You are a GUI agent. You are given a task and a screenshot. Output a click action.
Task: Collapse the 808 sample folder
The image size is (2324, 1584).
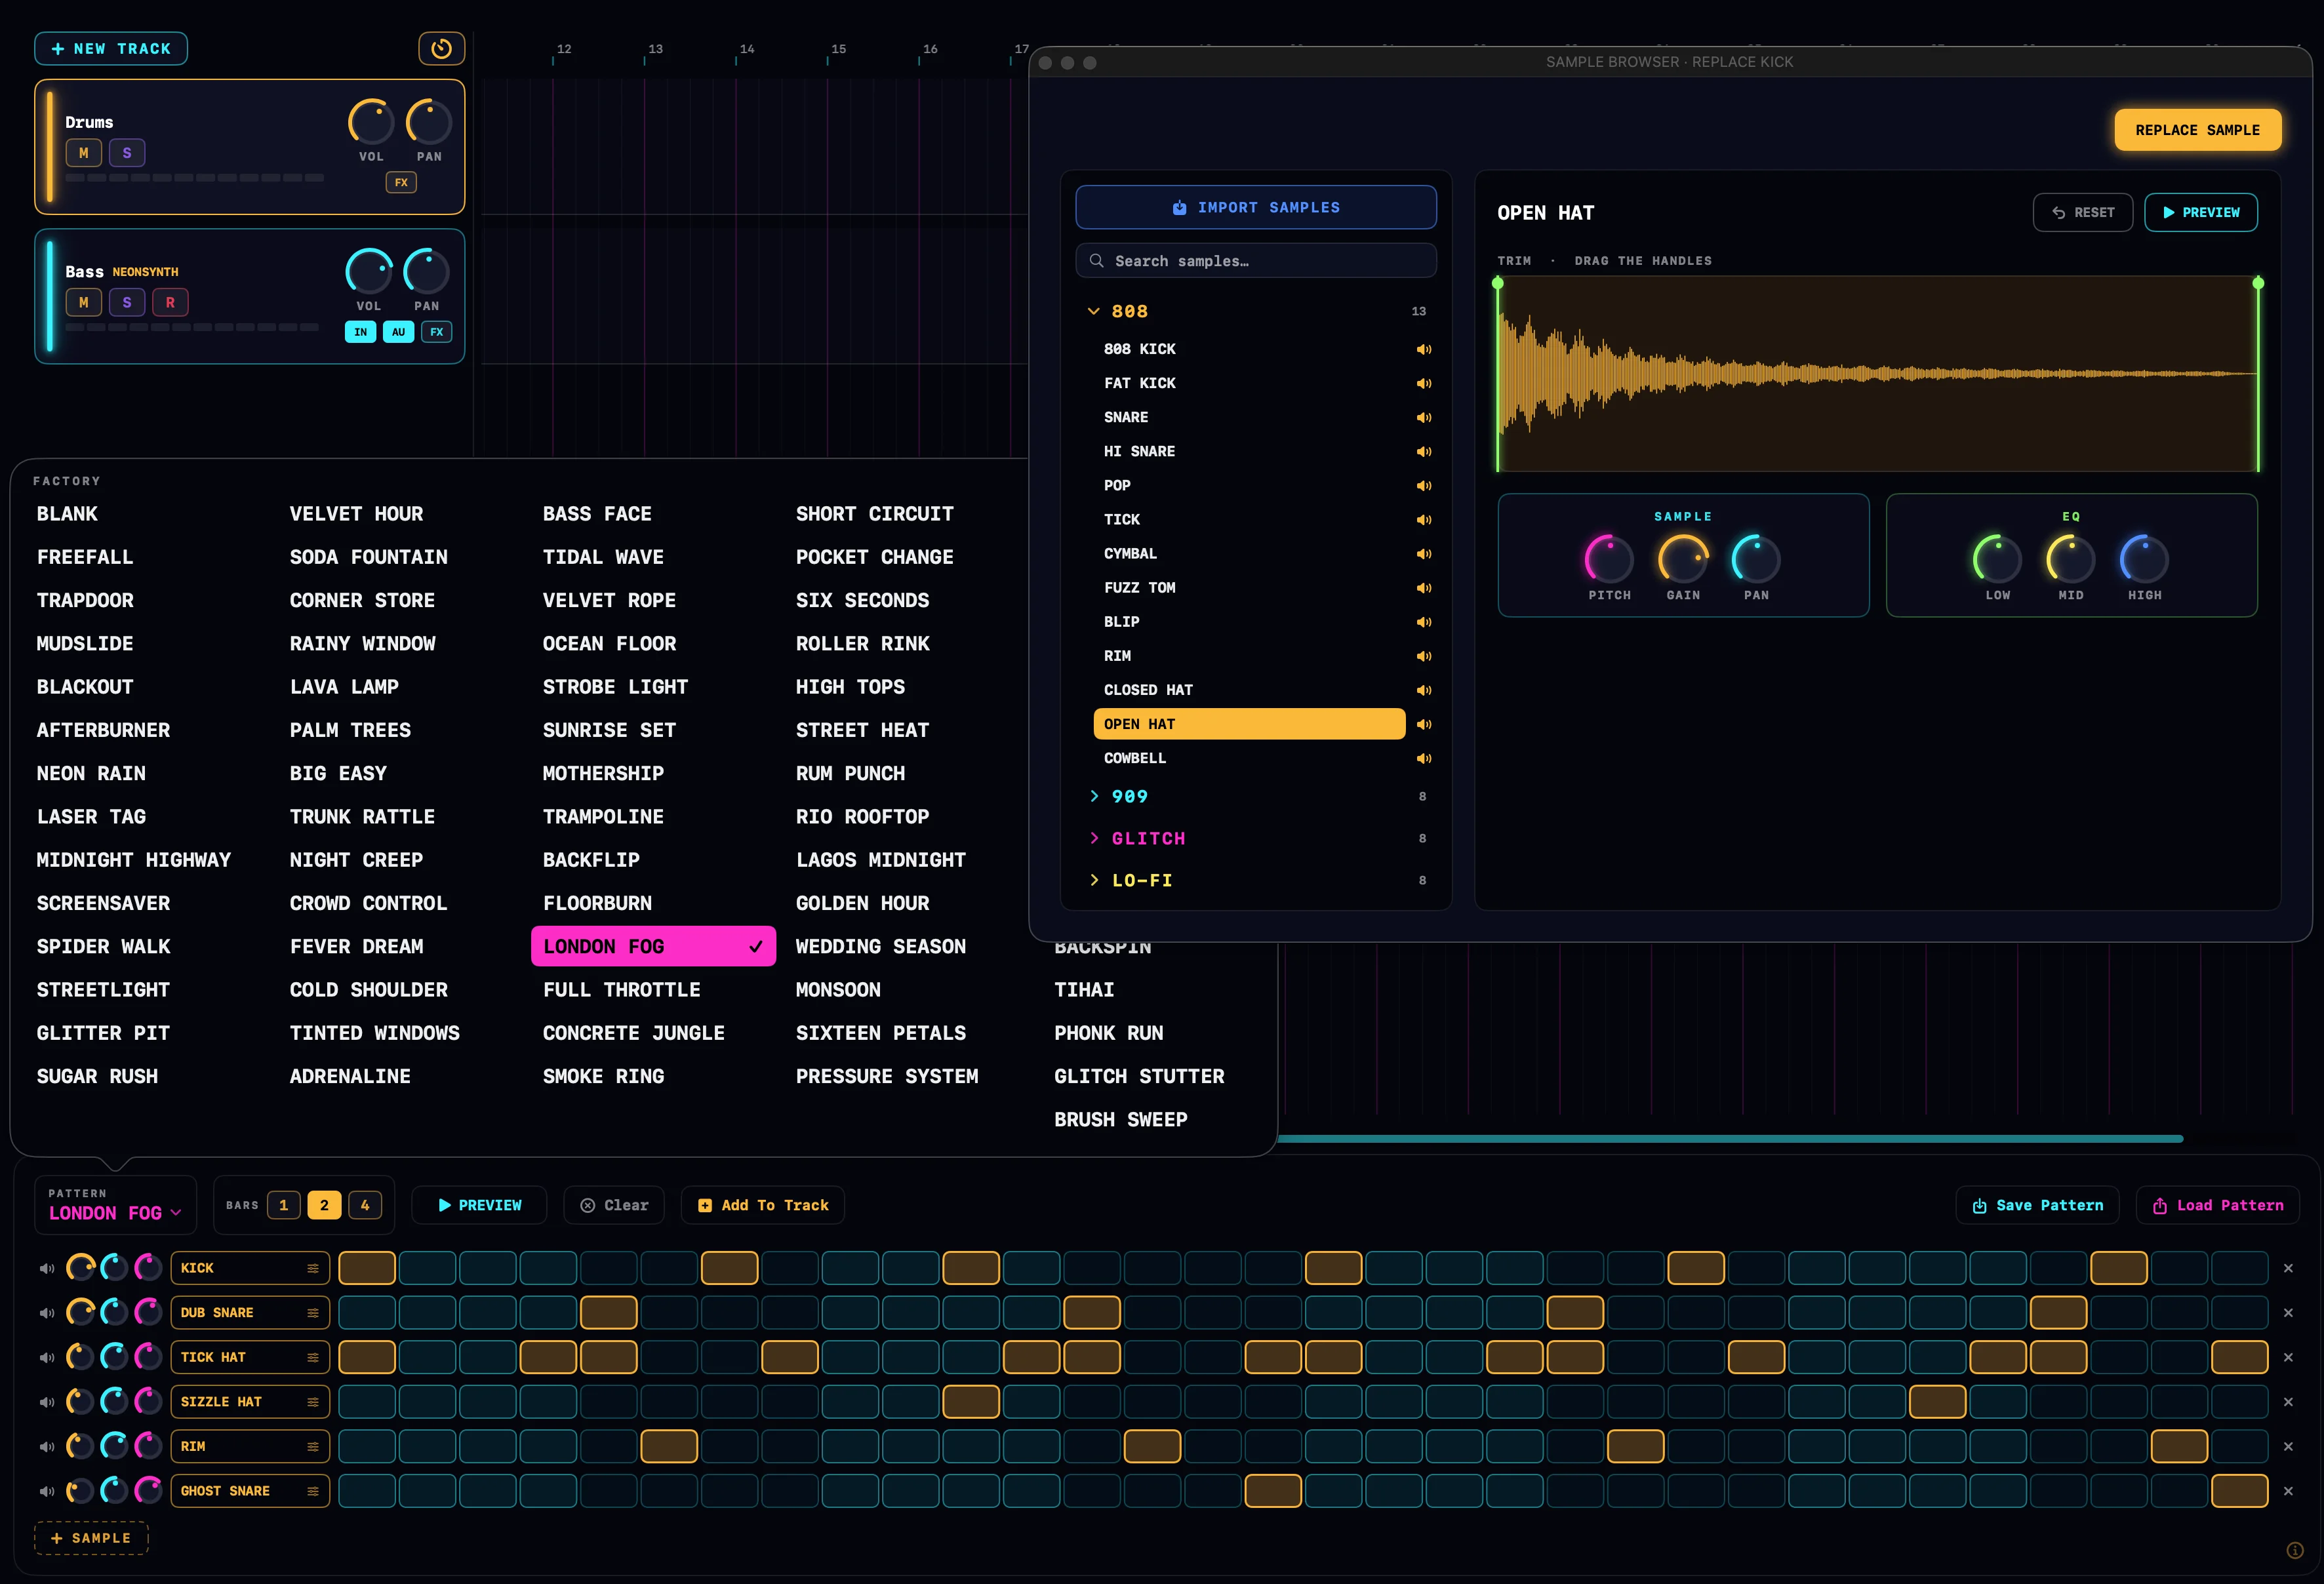pos(1093,311)
